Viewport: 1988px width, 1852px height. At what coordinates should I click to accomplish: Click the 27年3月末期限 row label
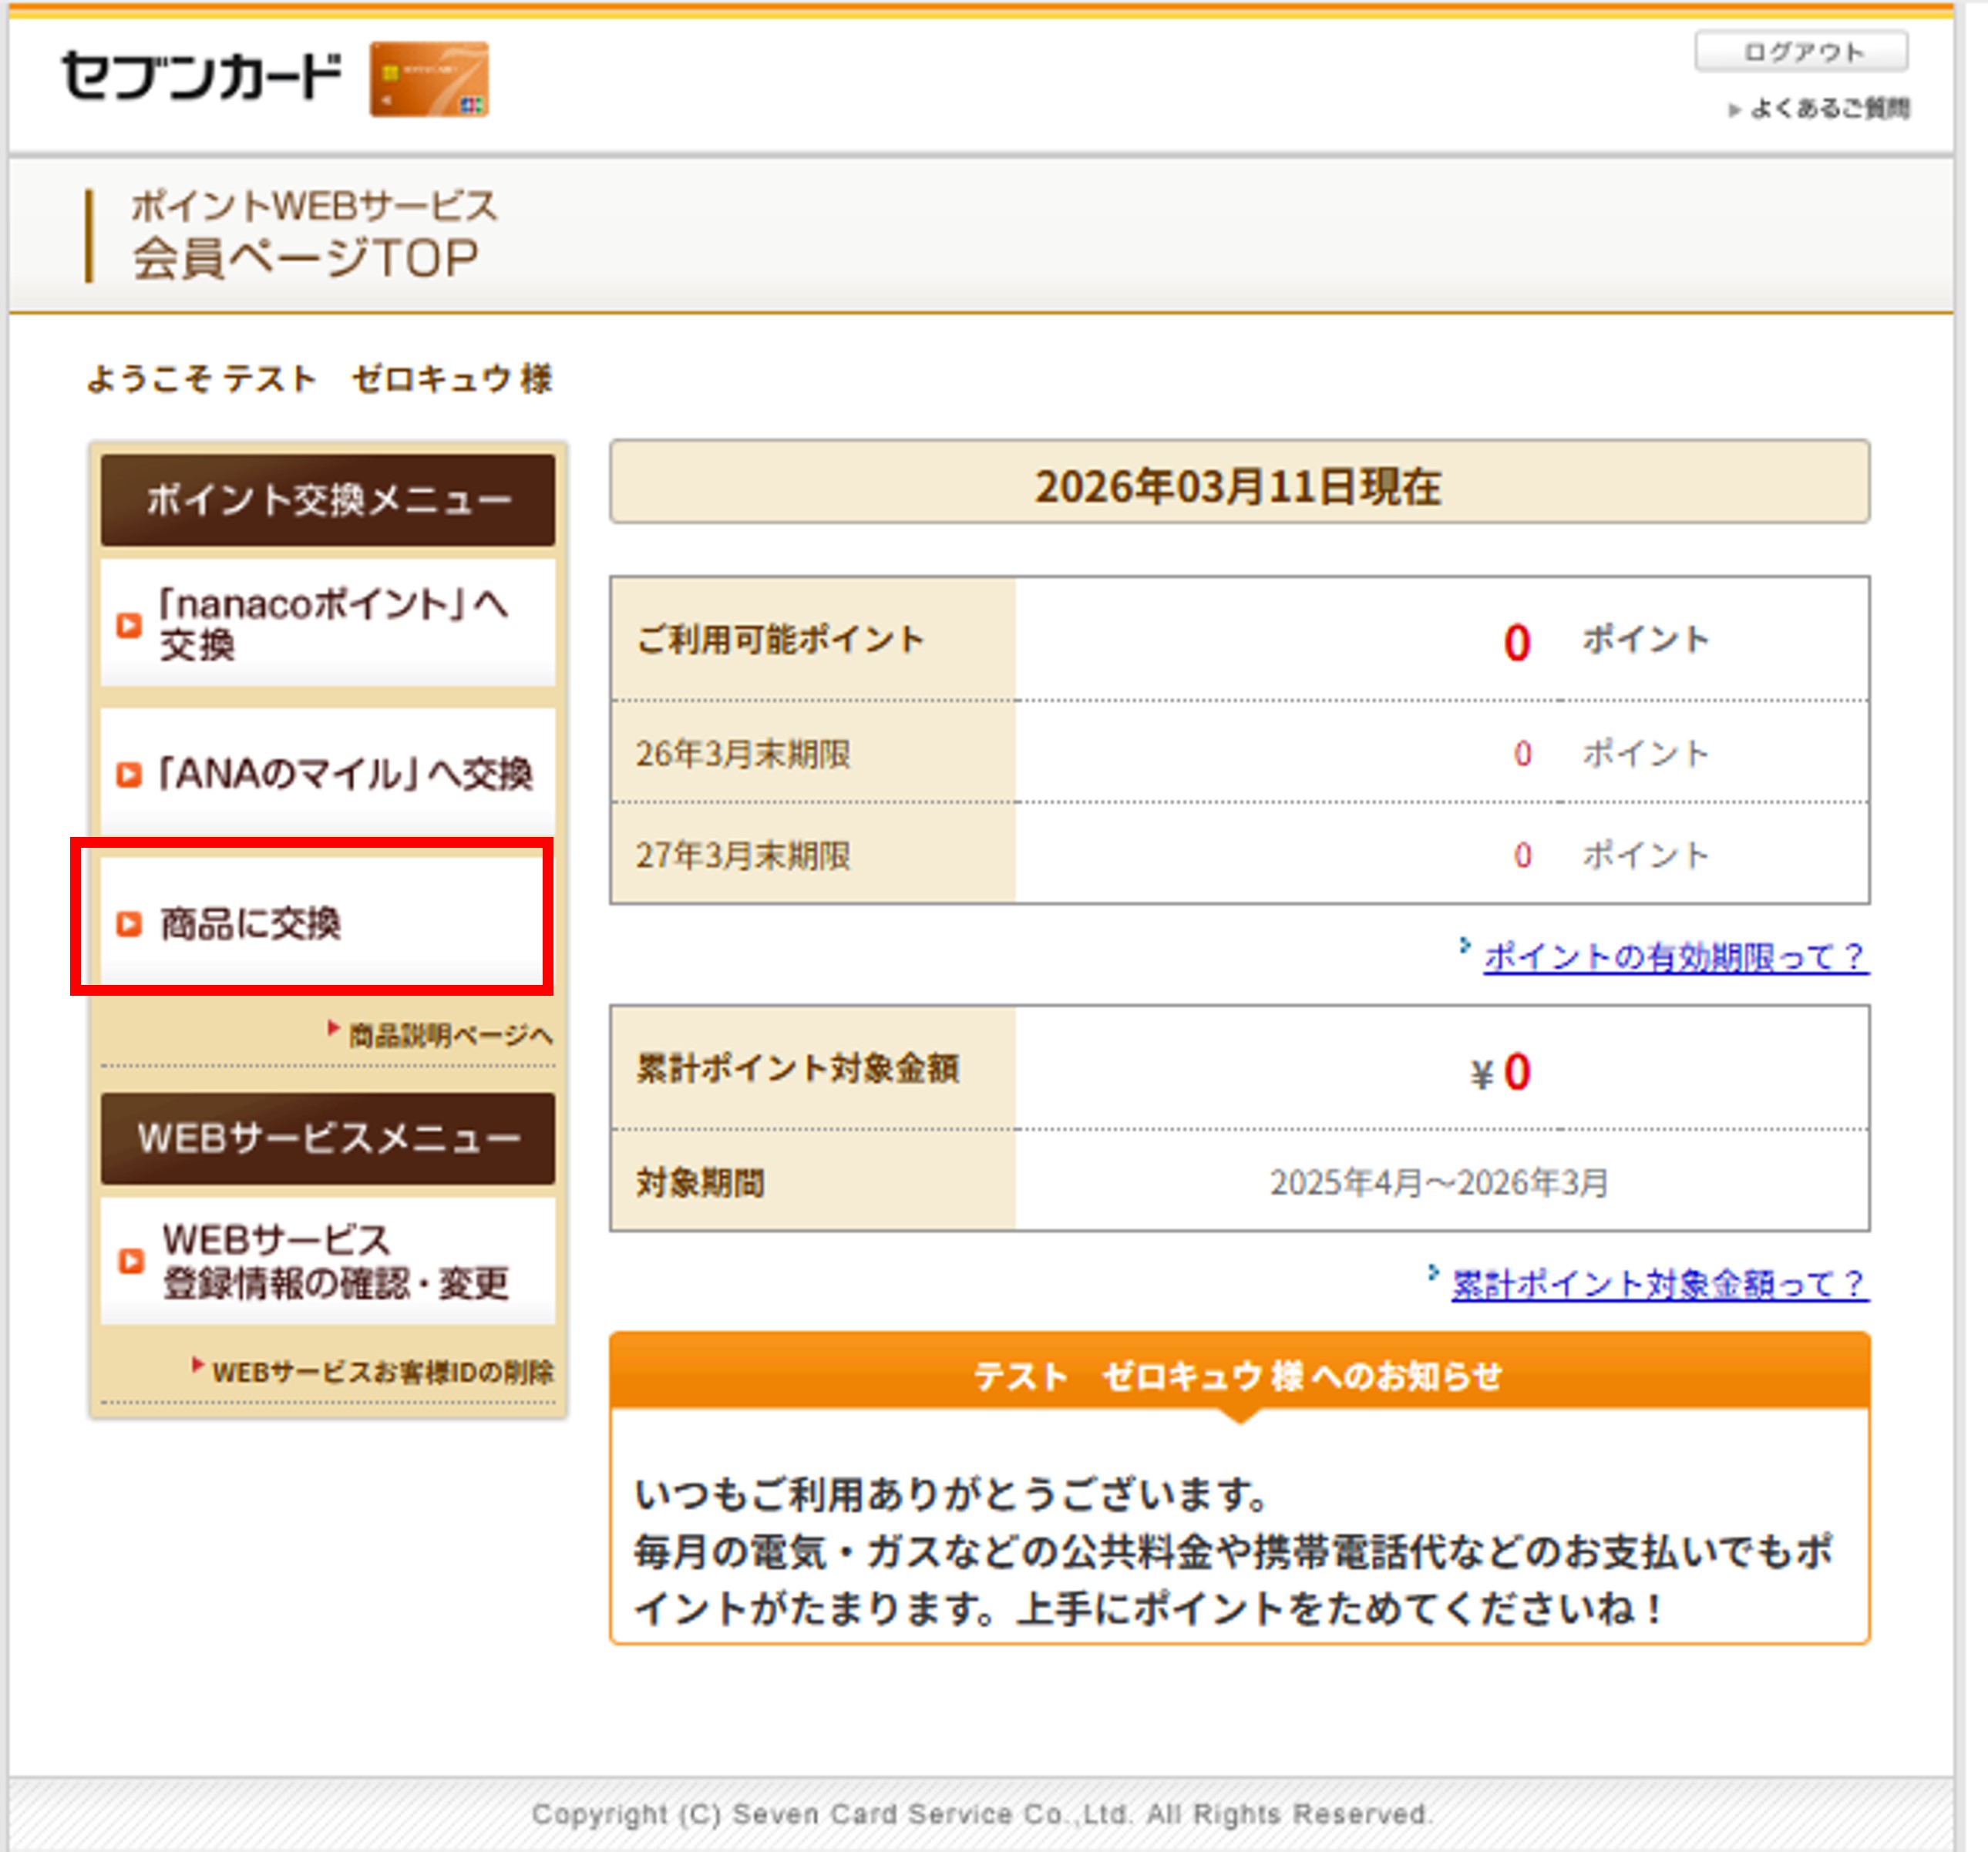[743, 855]
